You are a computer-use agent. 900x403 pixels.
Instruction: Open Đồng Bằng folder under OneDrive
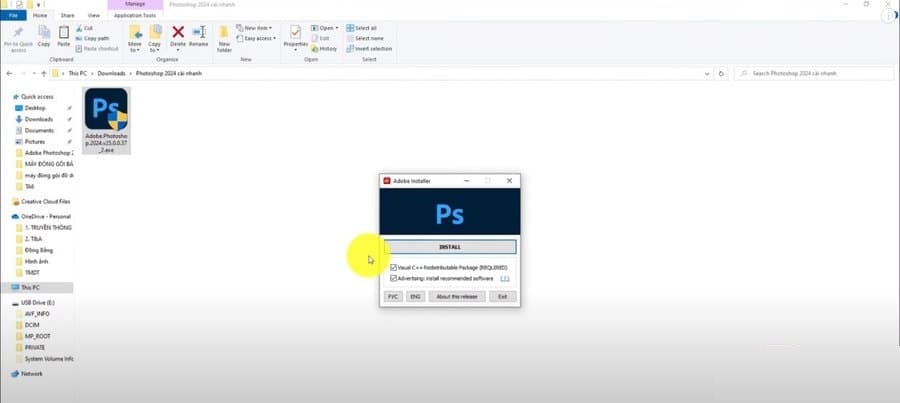point(34,250)
